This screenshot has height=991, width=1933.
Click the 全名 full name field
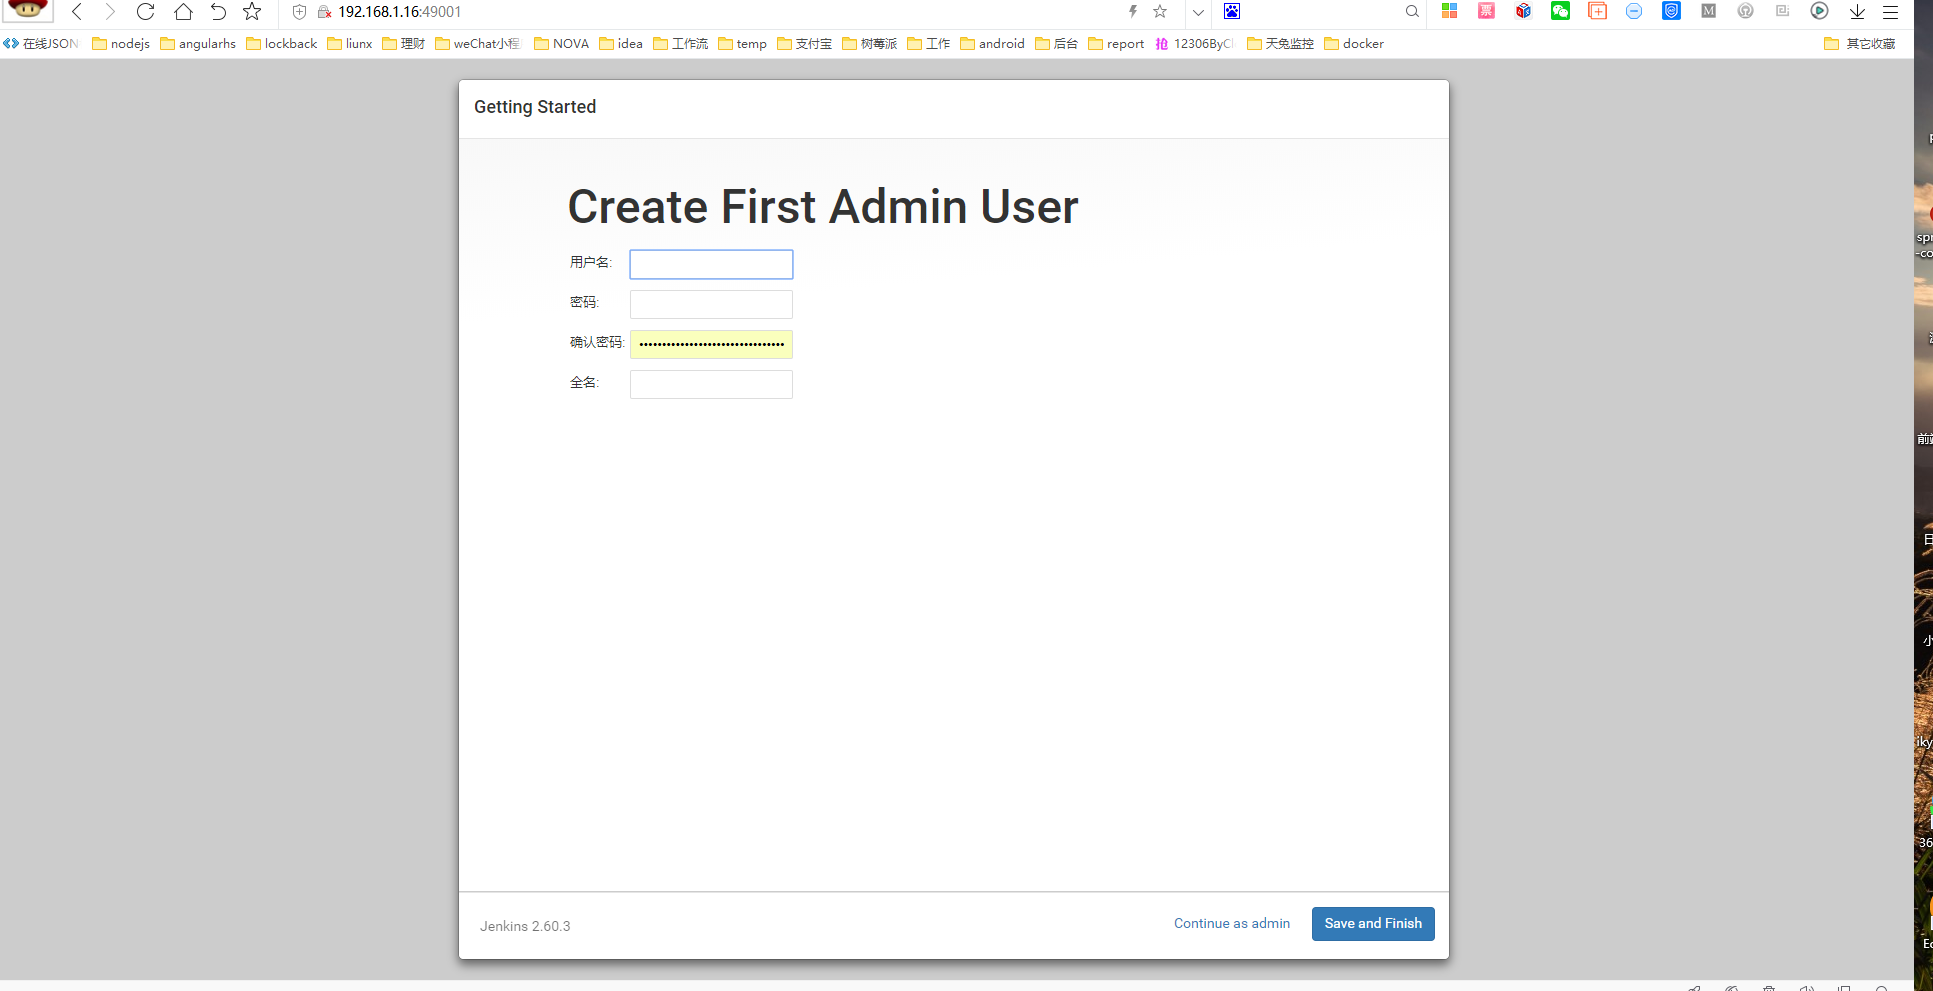click(x=711, y=384)
